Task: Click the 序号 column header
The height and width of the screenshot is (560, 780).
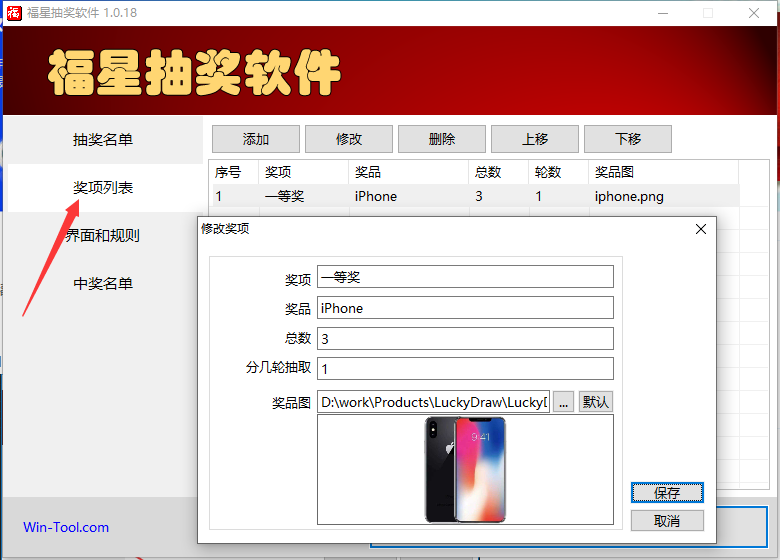Action: tap(234, 172)
